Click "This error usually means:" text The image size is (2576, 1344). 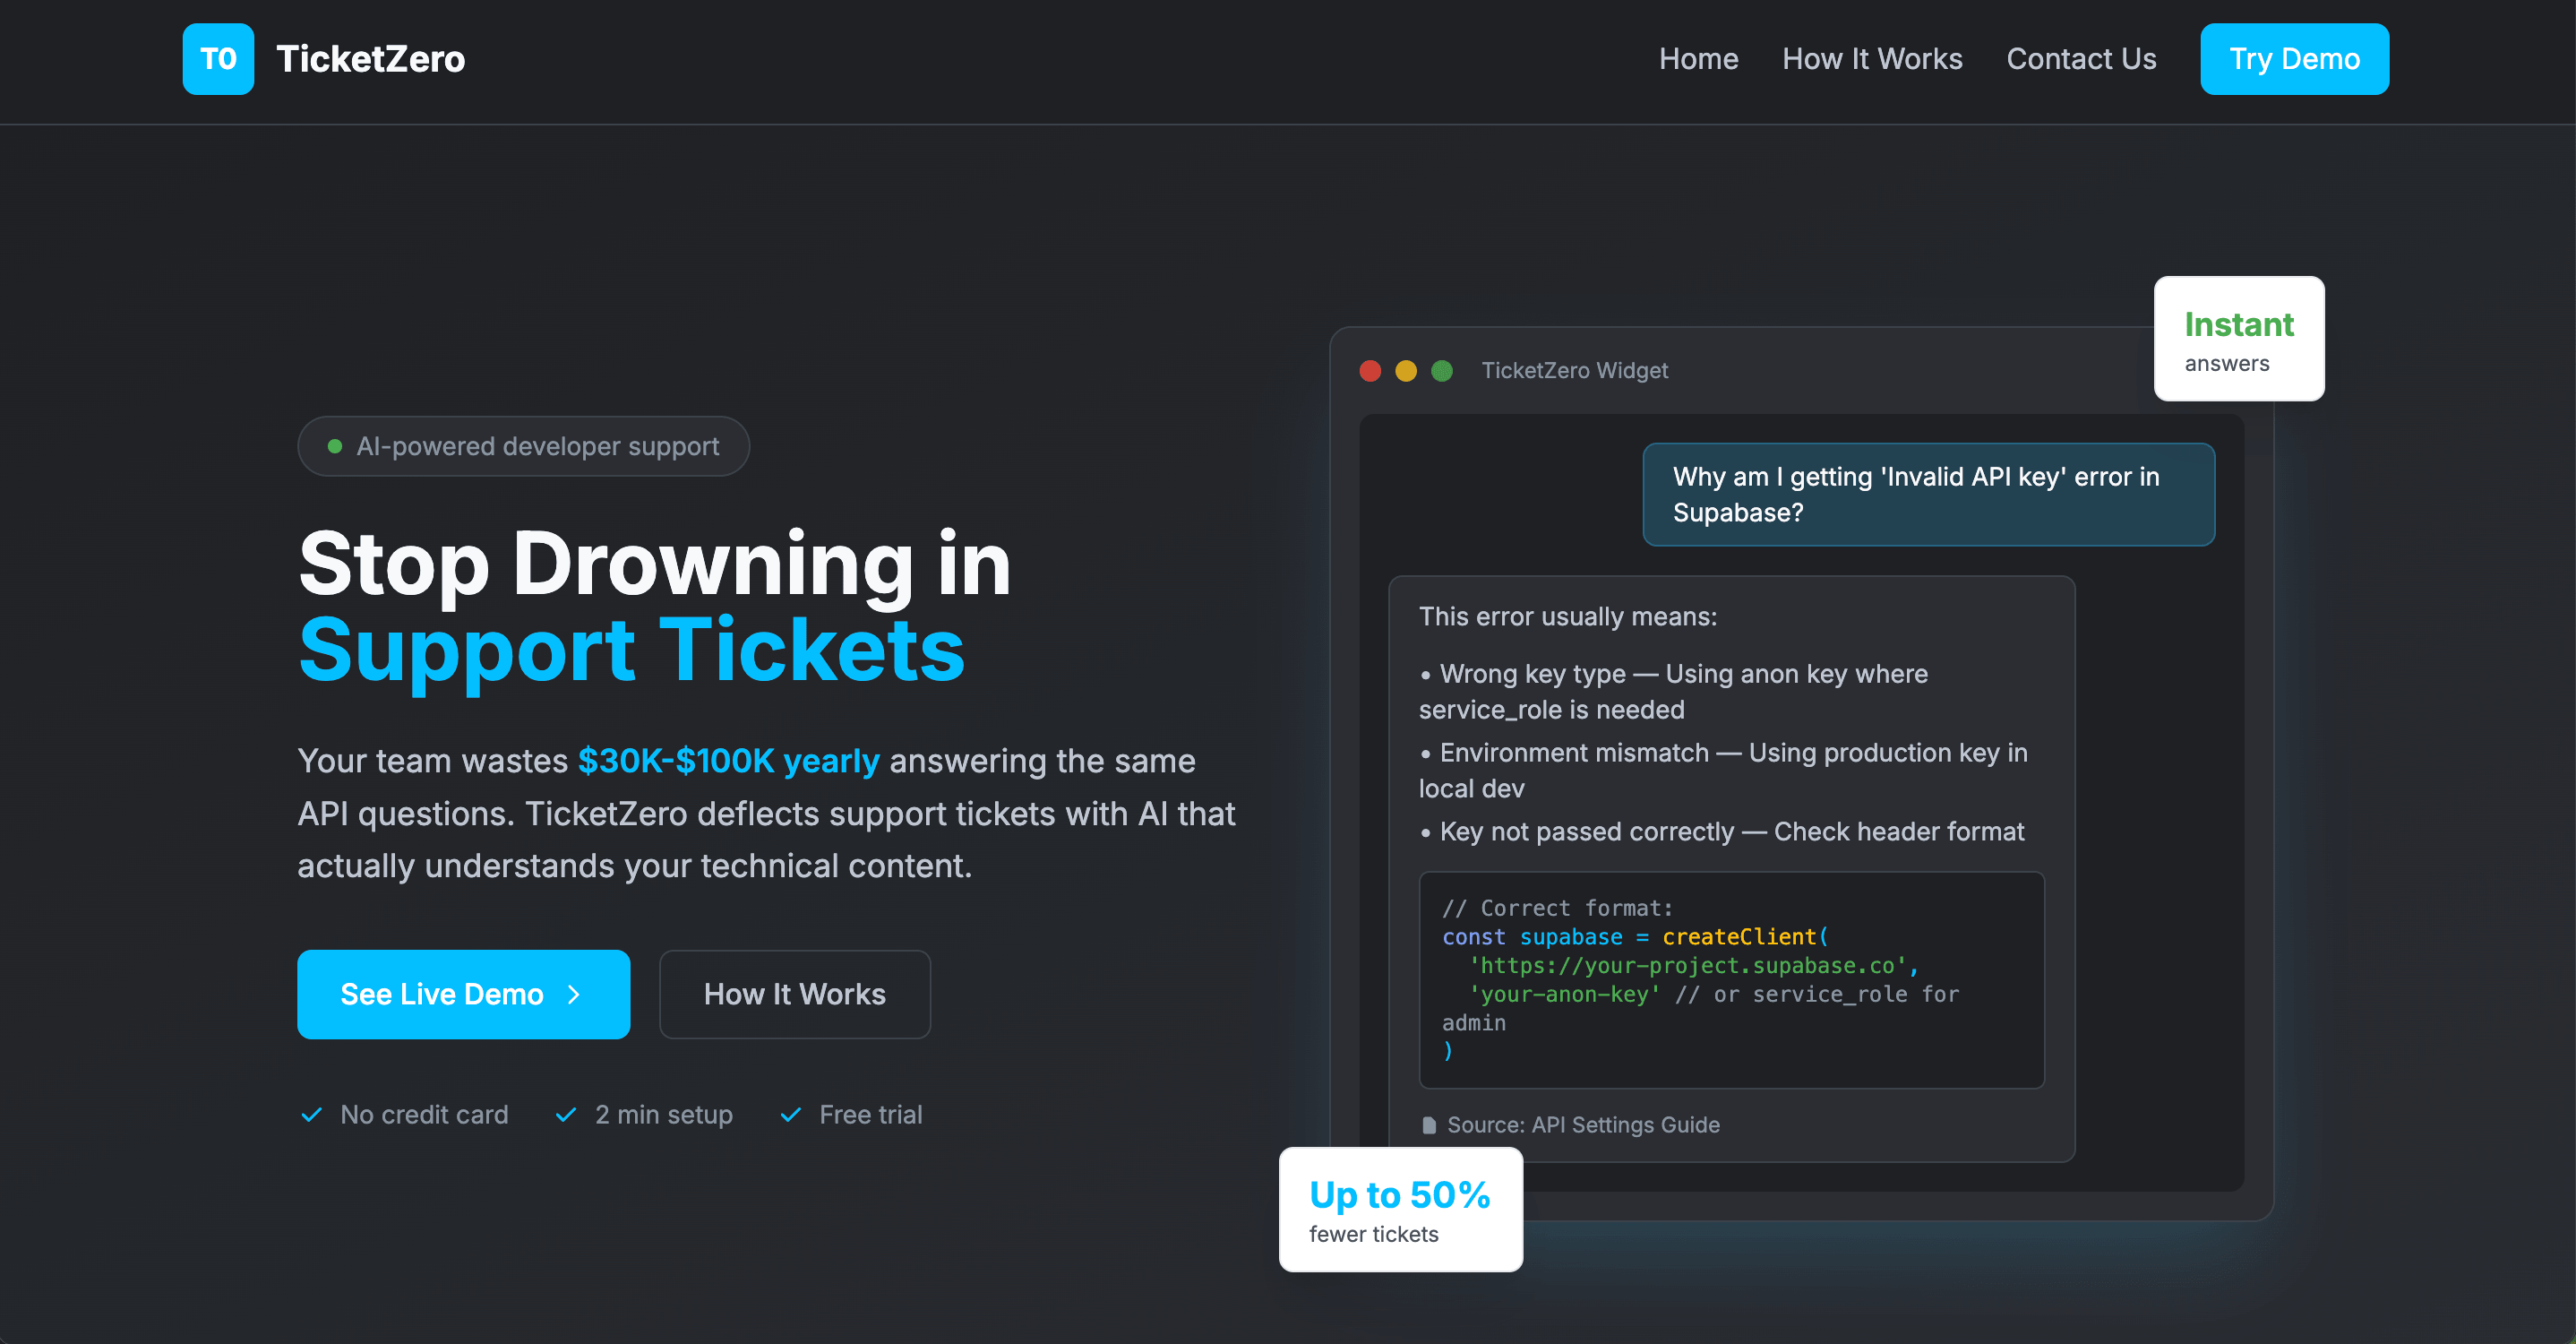[1567, 617]
